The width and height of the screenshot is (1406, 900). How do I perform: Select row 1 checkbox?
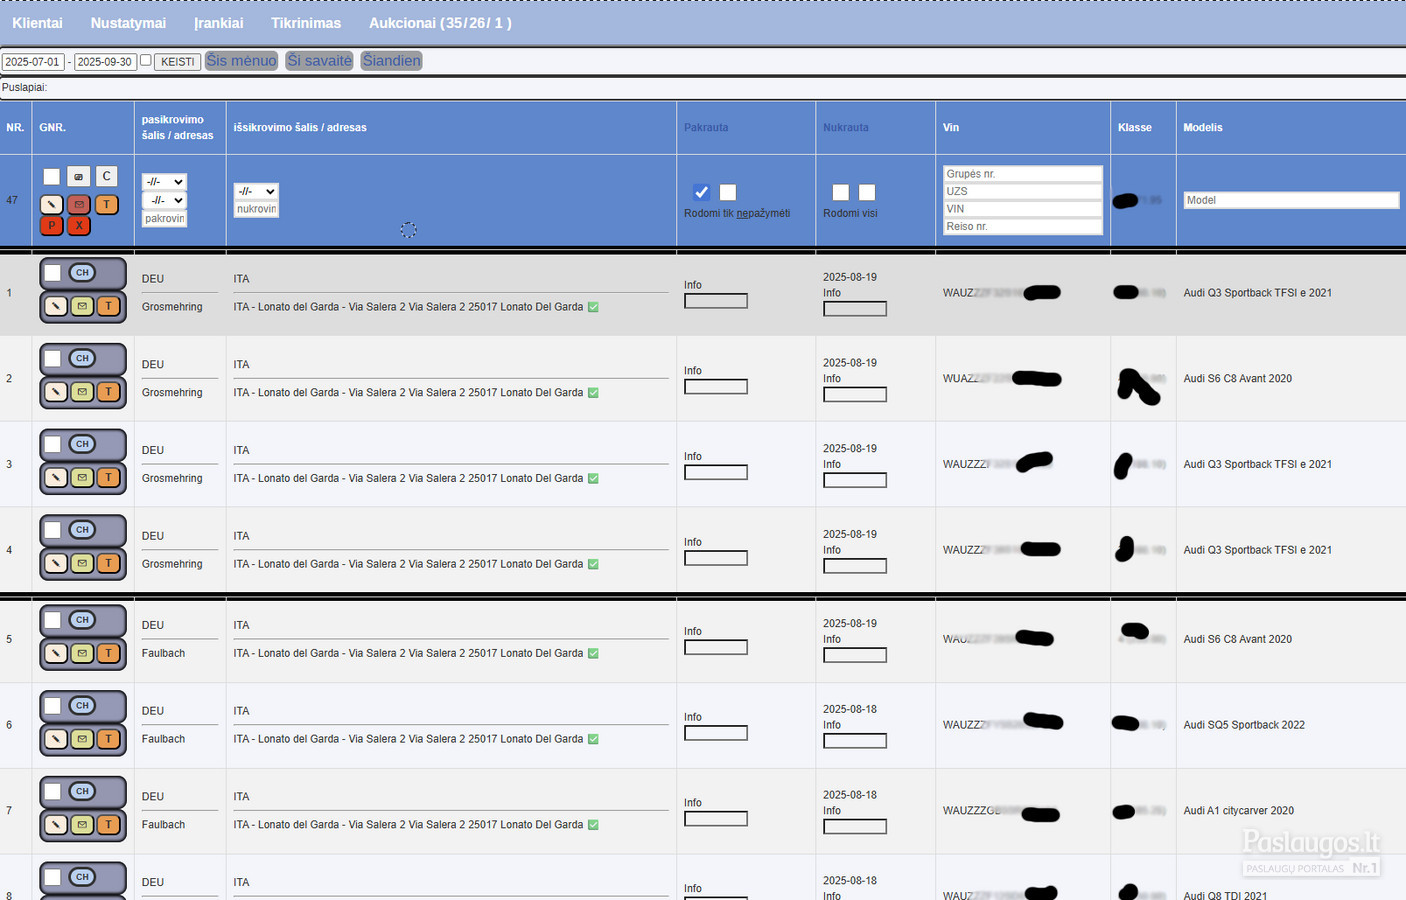(x=53, y=273)
